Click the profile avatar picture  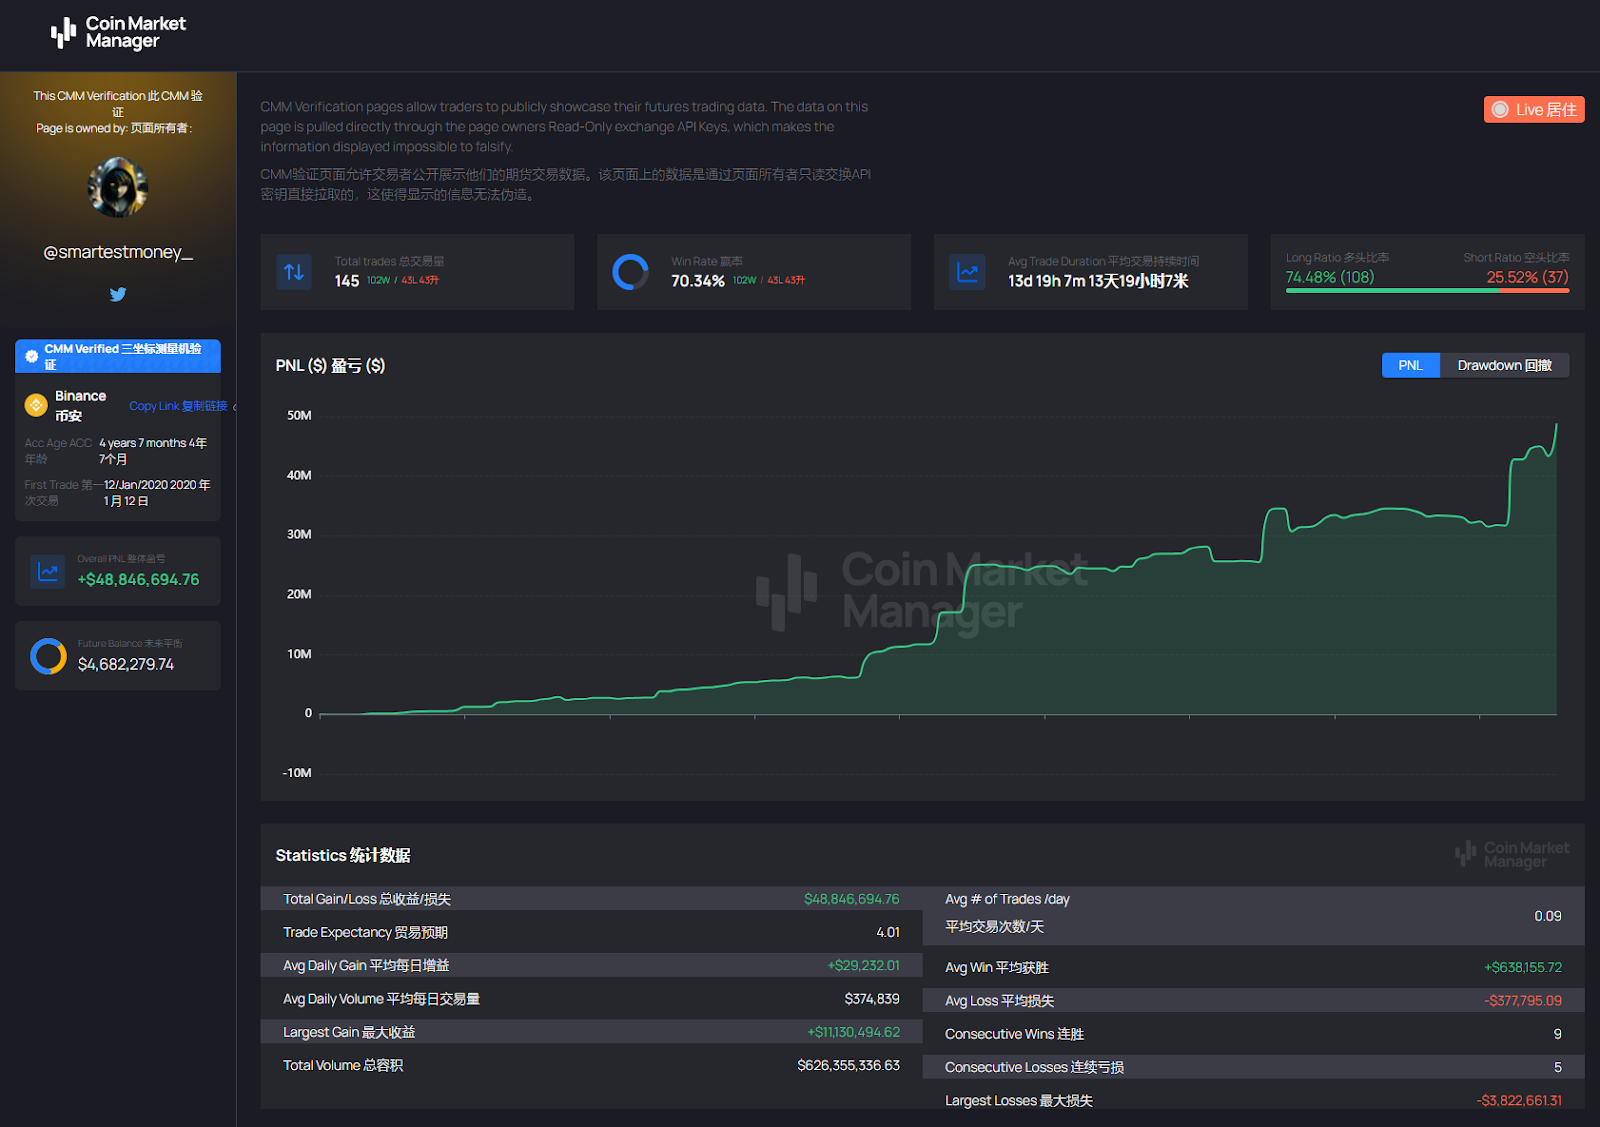118,187
